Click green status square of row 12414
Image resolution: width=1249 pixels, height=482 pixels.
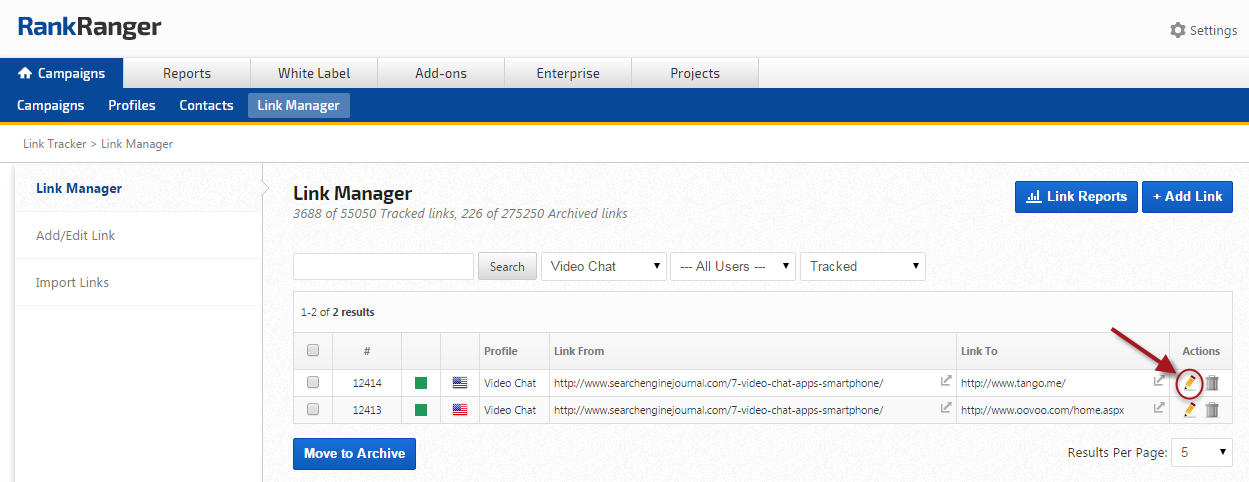click(421, 383)
